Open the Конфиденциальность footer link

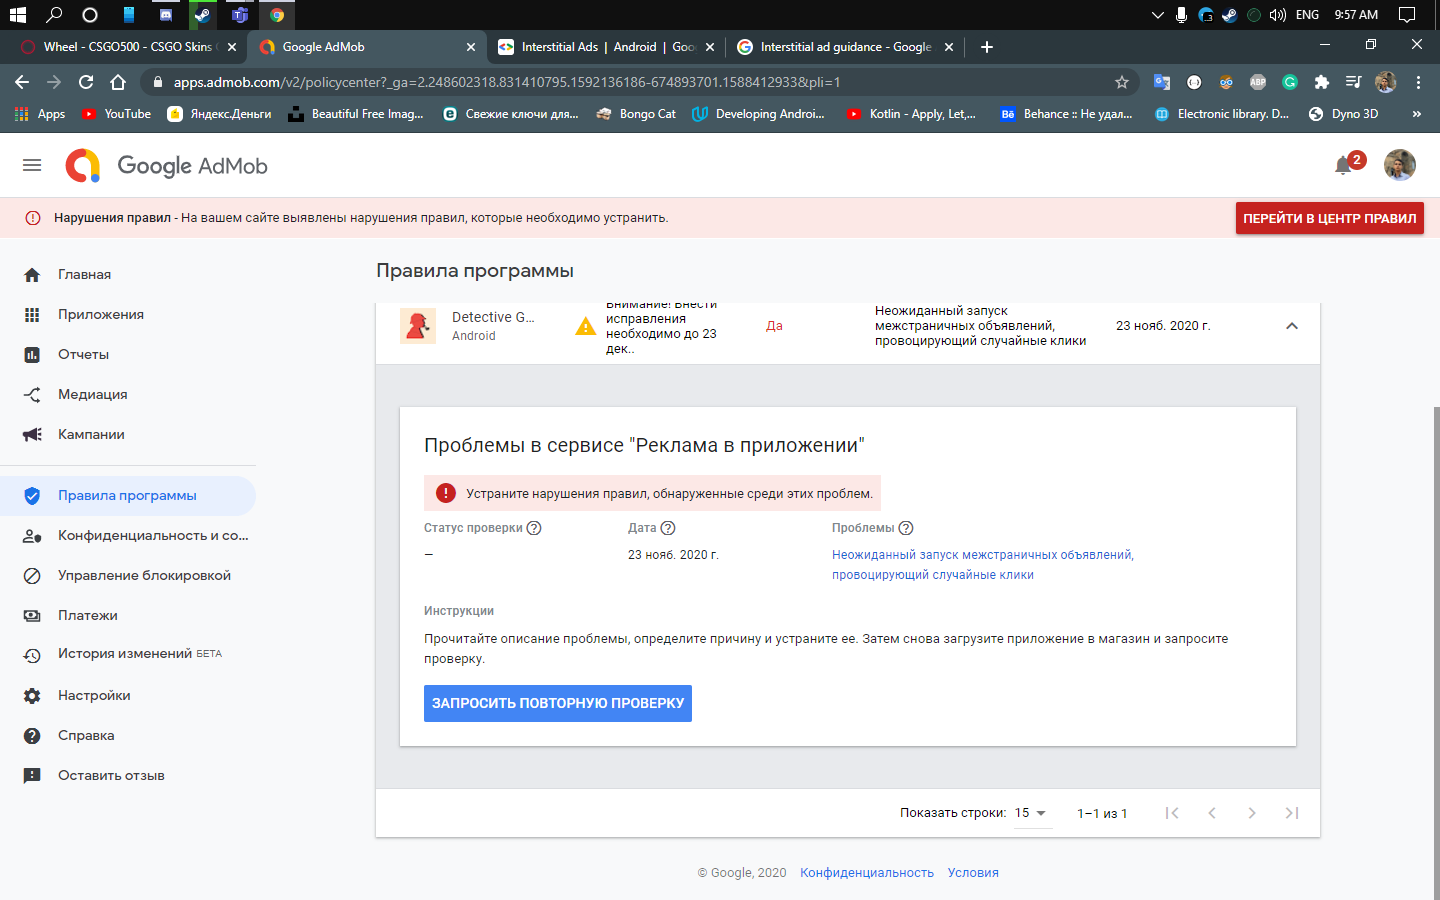coord(867,873)
